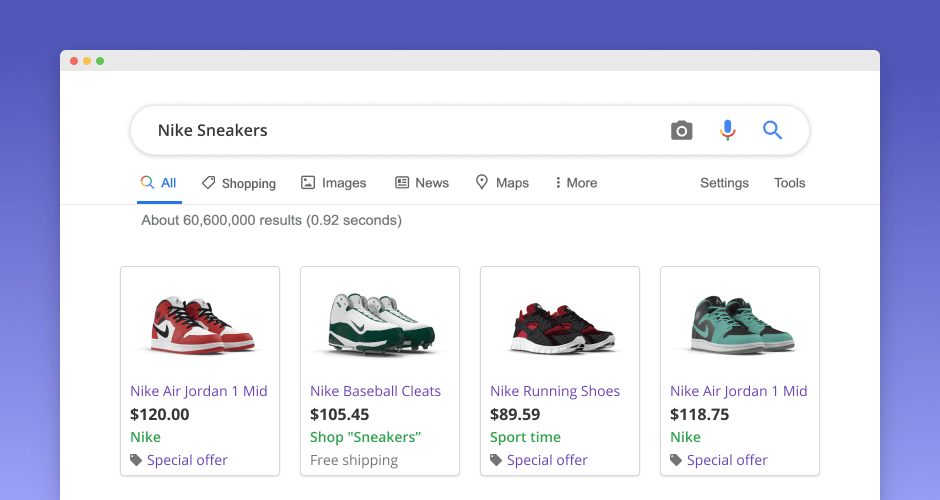940x500 pixels.
Task: Click the $89.59 price text
Action: coord(515,414)
